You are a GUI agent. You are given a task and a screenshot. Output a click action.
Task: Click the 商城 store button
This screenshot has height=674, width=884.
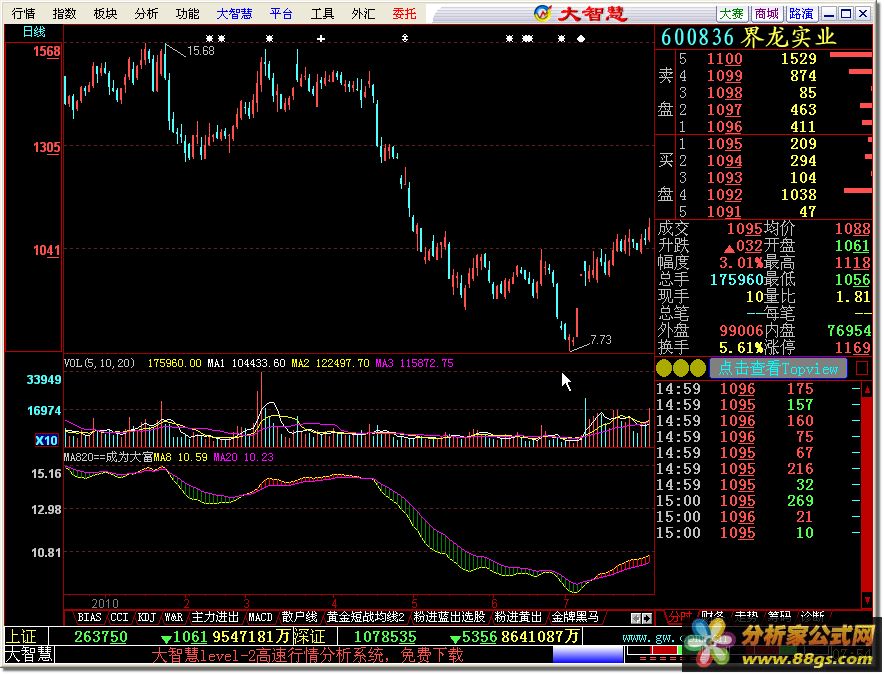(767, 14)
